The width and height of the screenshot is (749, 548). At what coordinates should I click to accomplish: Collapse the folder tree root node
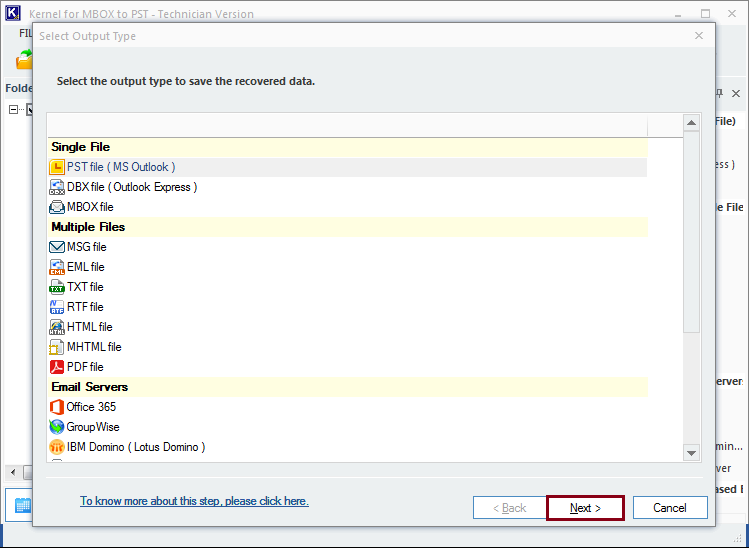click(x=13, y=109)
